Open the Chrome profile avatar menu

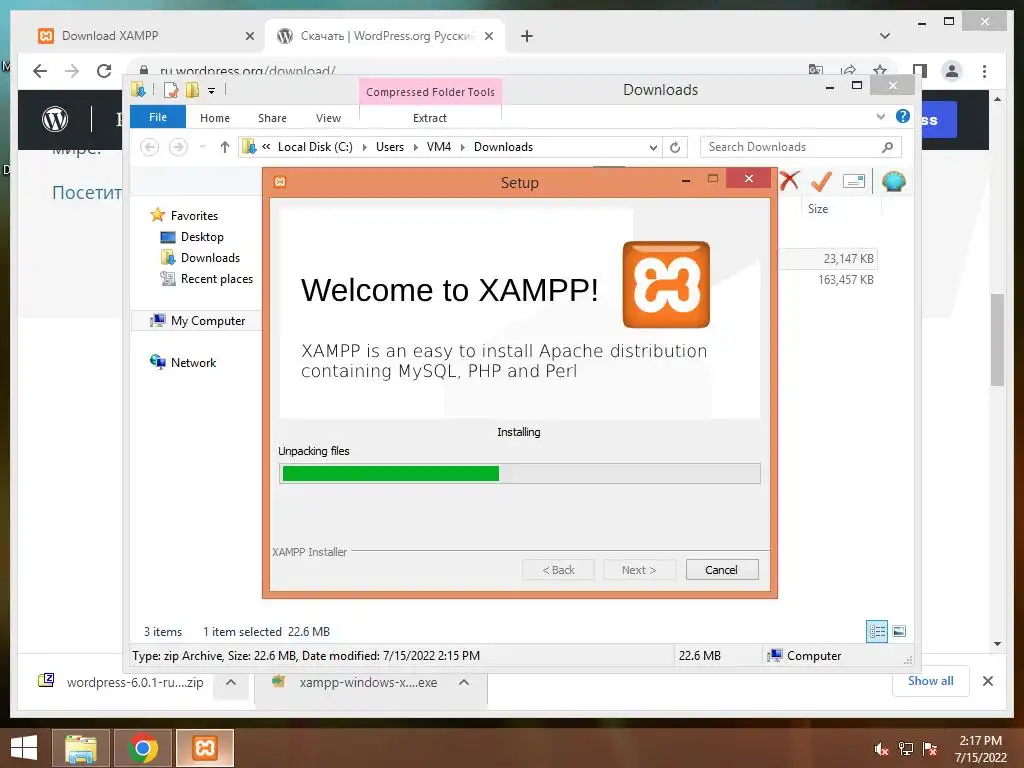952,71
